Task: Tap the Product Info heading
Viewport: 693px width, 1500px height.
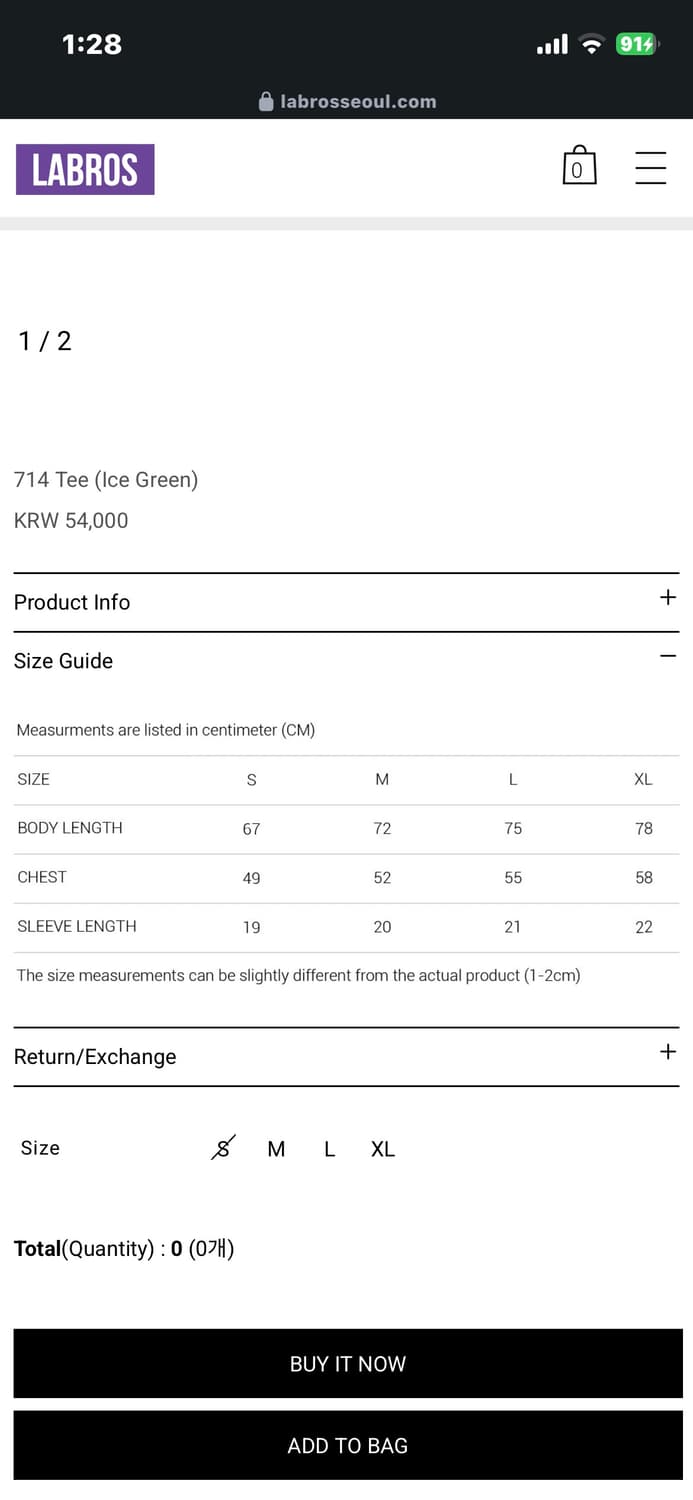Action: point(72,602)
